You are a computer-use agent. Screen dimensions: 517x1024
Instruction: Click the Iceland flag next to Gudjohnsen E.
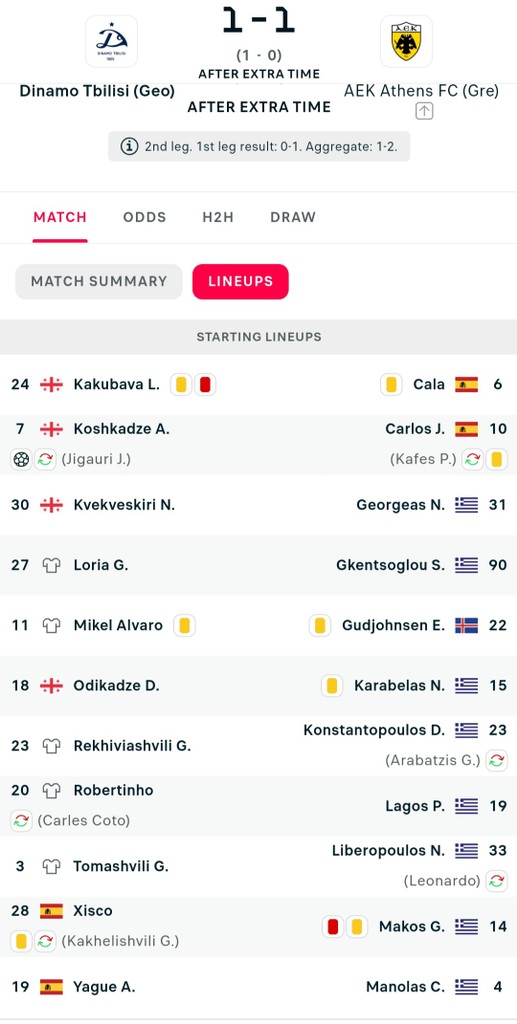point(467,626)
